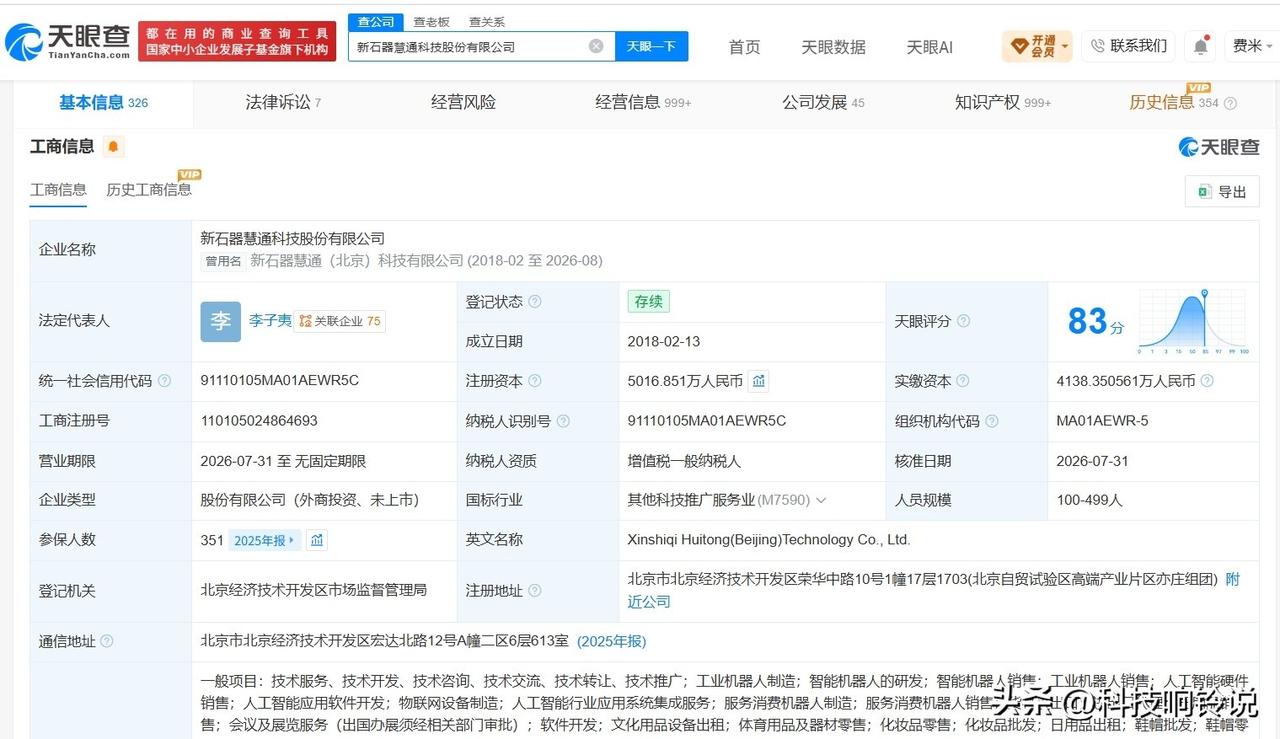
Task: Open the 公司发展 45 tab
Action: (x=823, y=103)
